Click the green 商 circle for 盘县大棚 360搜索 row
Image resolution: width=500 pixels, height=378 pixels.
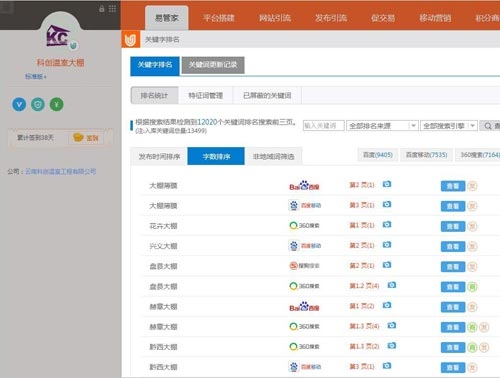[x=472, y=287]
